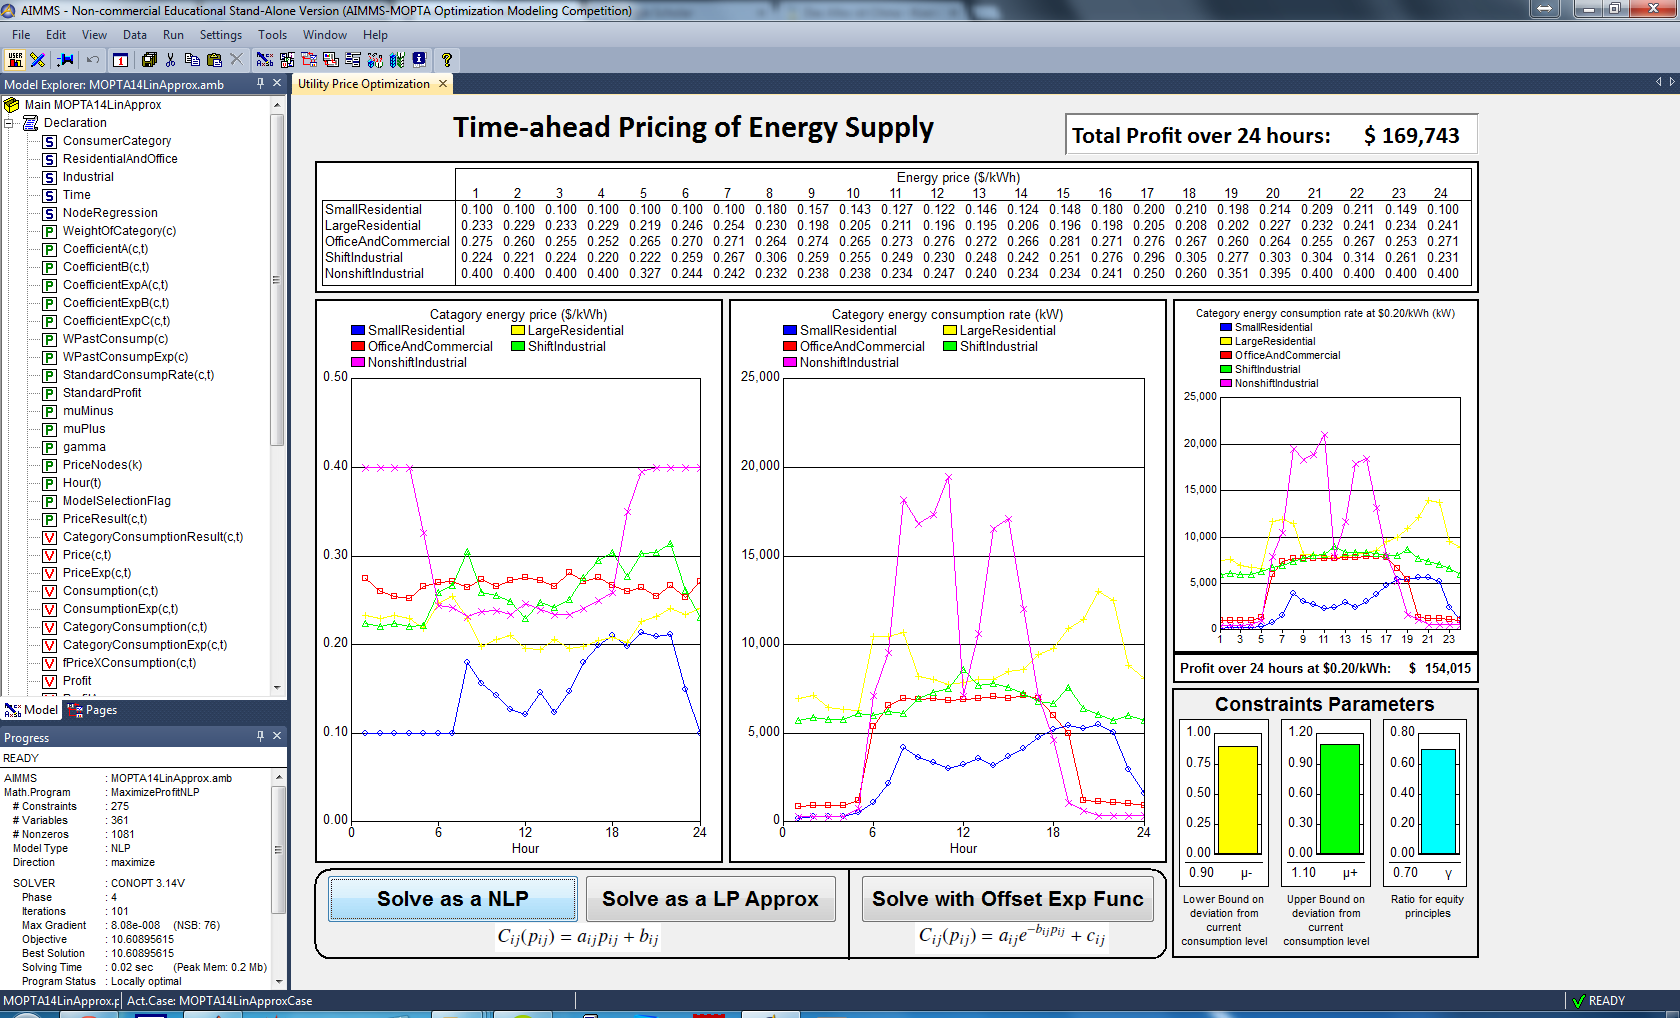Click the Cut scissors icon
This screenshot has height=1018, width=1680.
pyautogui.click(x=171, y=60)
